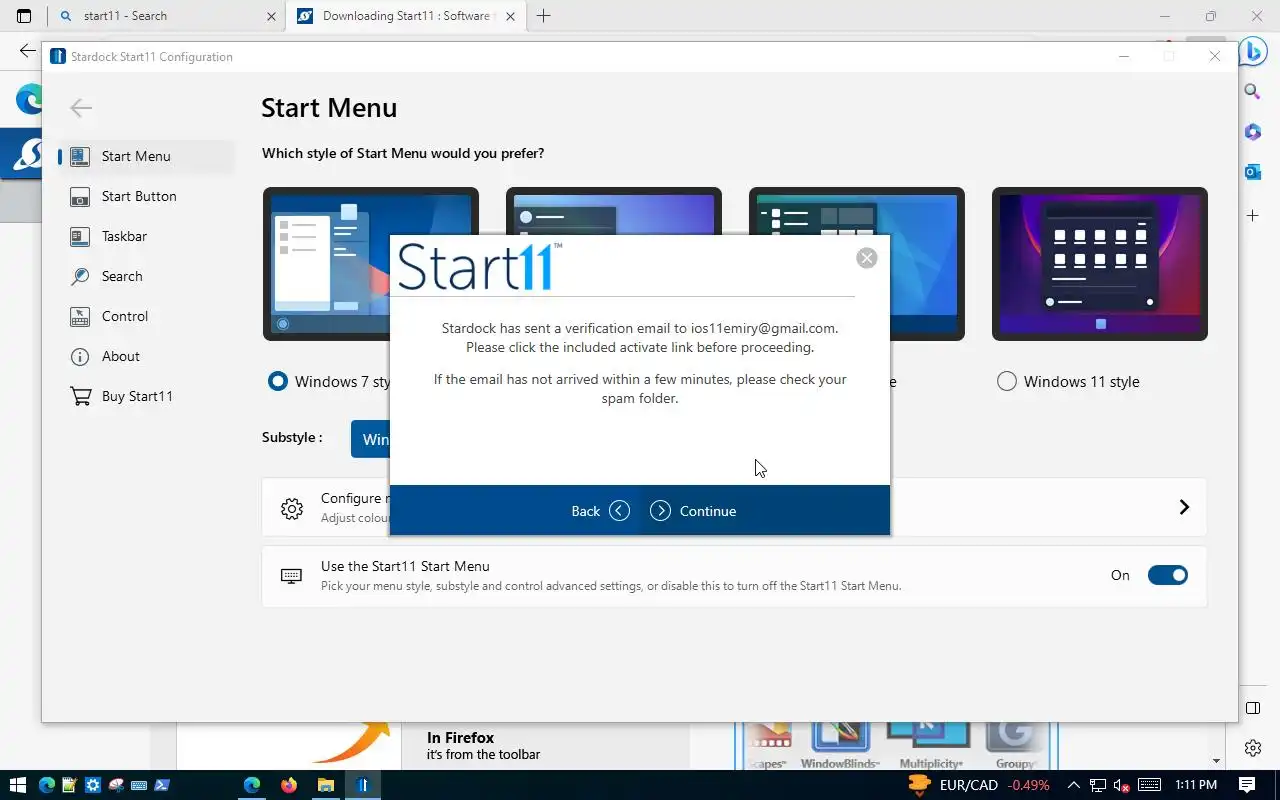Viewport: 1280px width, 800px height.
Task: Click the Taskbar sidebar icon
Action: coord(80,237)
